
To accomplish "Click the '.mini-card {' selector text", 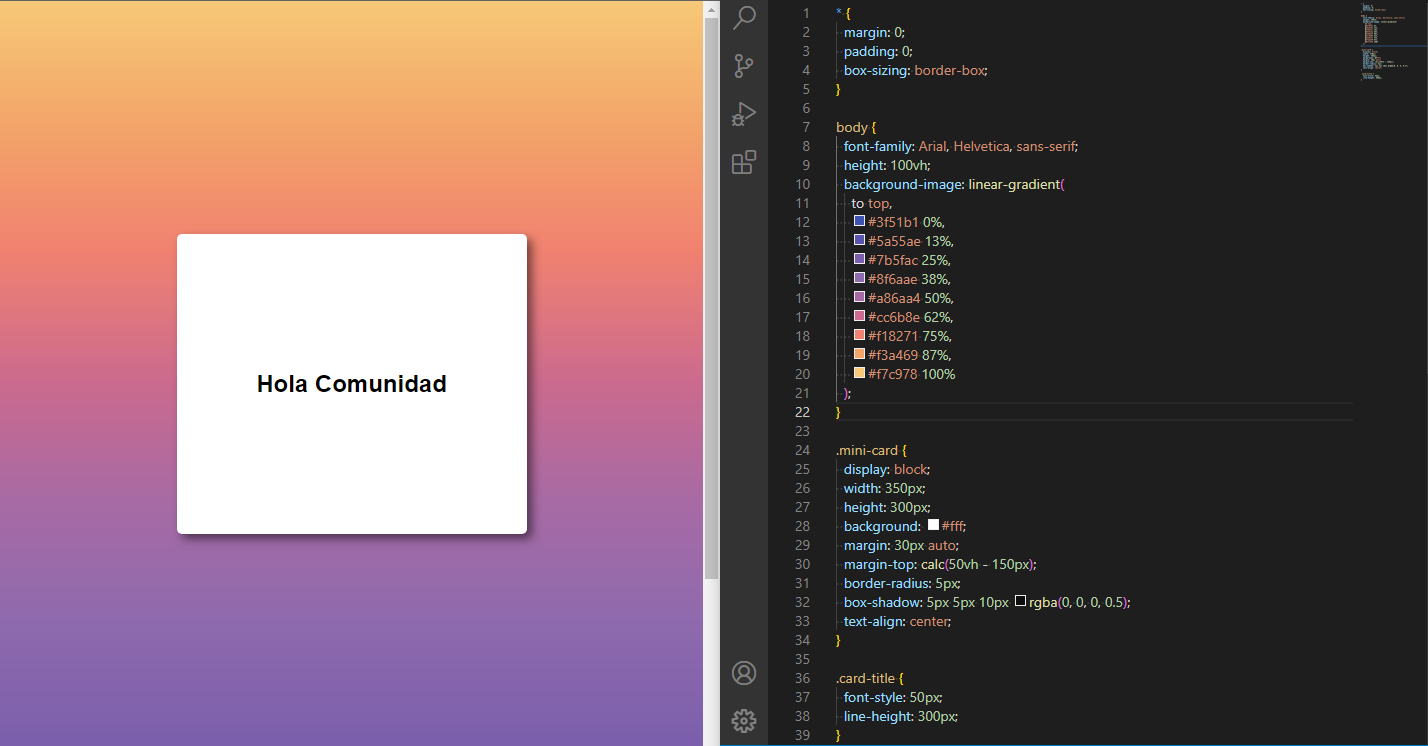I will (x=871, y=450).
